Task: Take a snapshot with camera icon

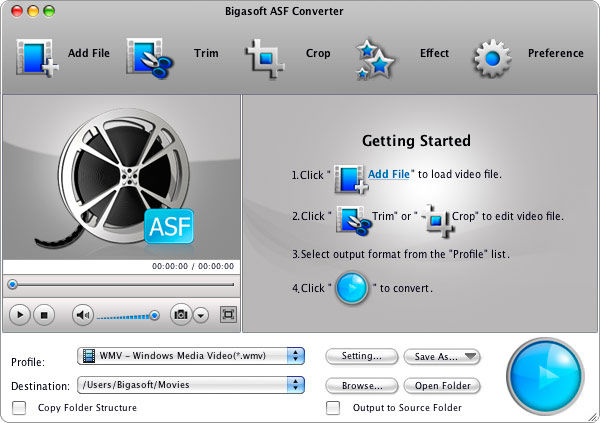Action: [x=181, y=315]
